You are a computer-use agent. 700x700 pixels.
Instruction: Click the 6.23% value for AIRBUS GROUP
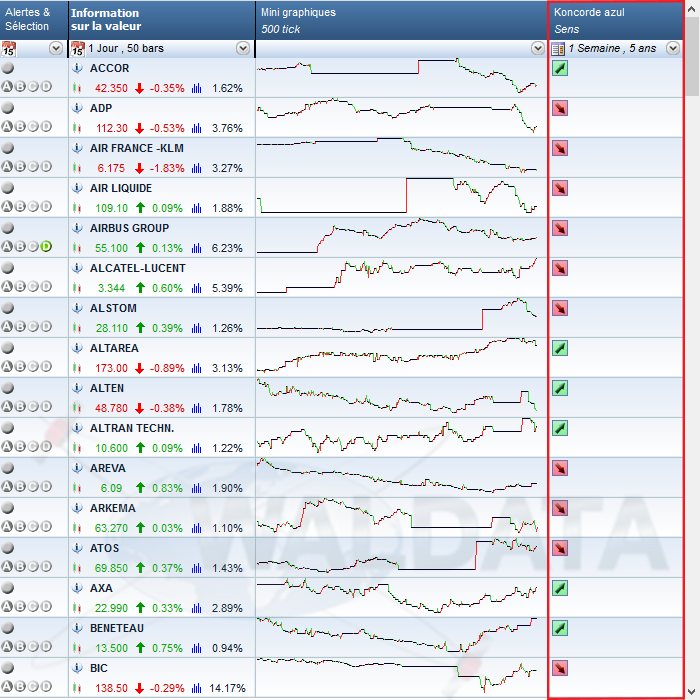(227, 248)
